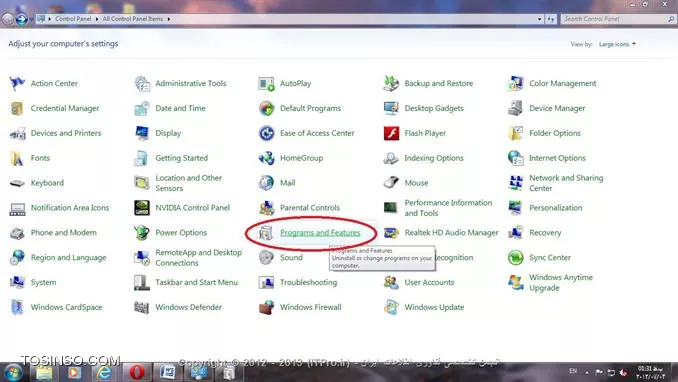Click the refresh button beside address bar
This screenshot has height=382, width=678.
pyautogui.click(x=550, y=19)
